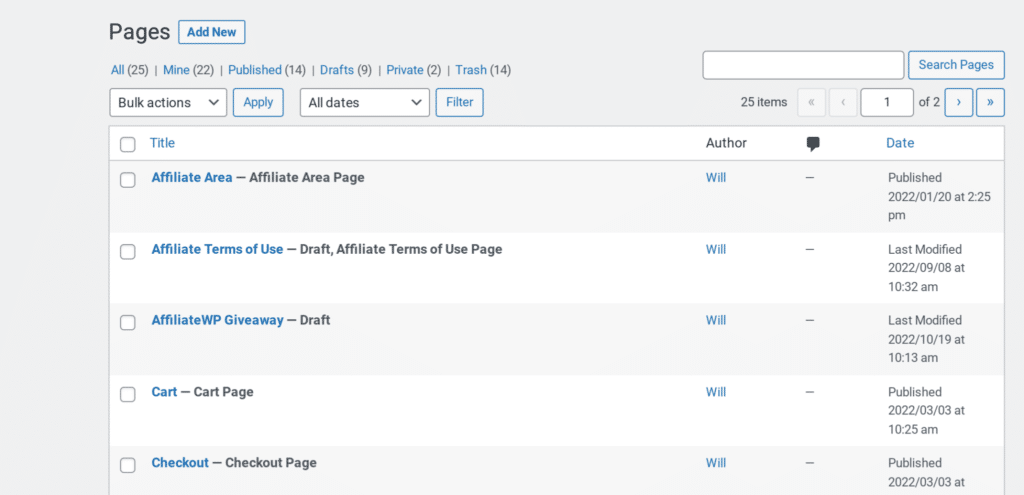Image resolution: width=1024 pixels, height=495 pixels.
Task: Click the Search Pages button
Action: click(x=956, y=65)
